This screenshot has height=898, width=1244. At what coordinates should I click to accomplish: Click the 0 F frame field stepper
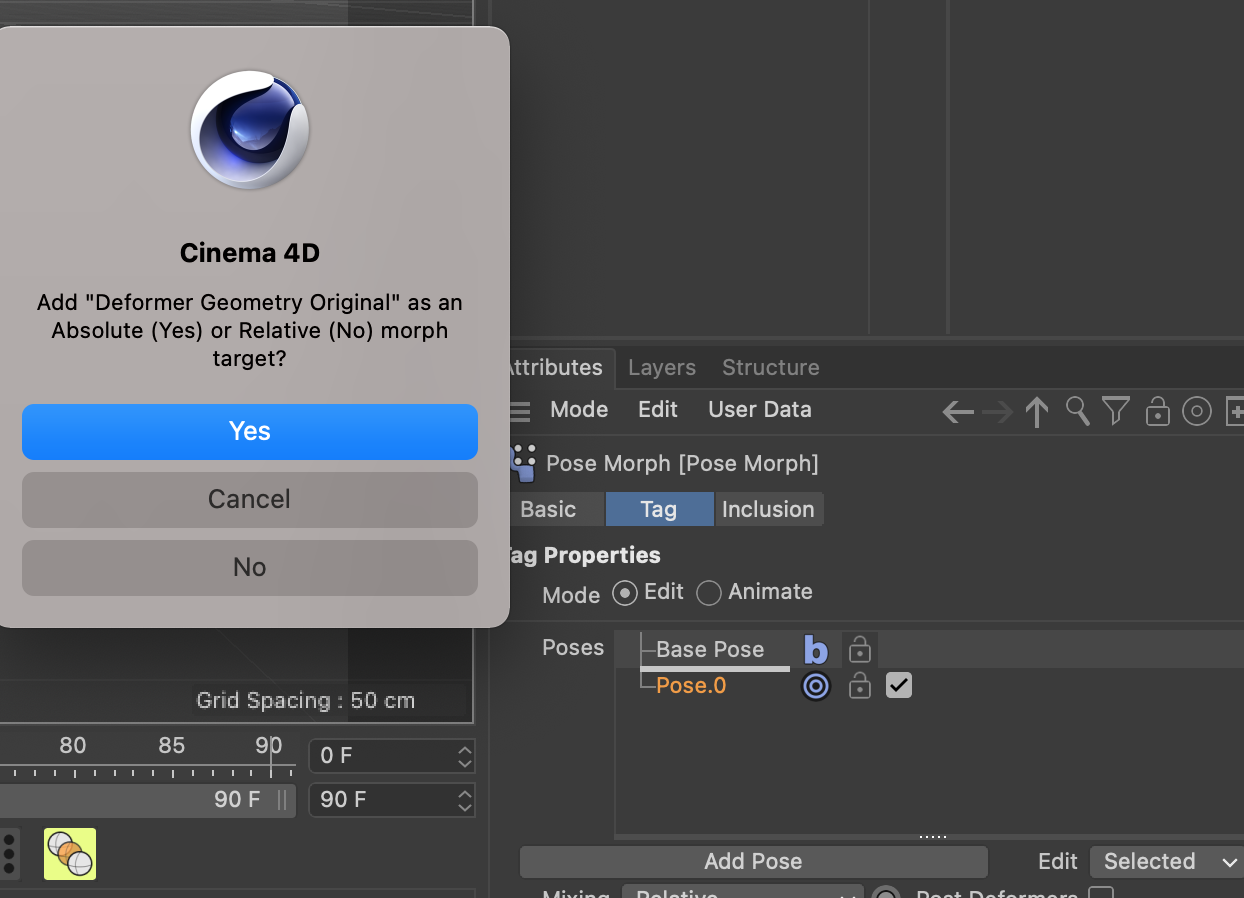coord(464,756)
